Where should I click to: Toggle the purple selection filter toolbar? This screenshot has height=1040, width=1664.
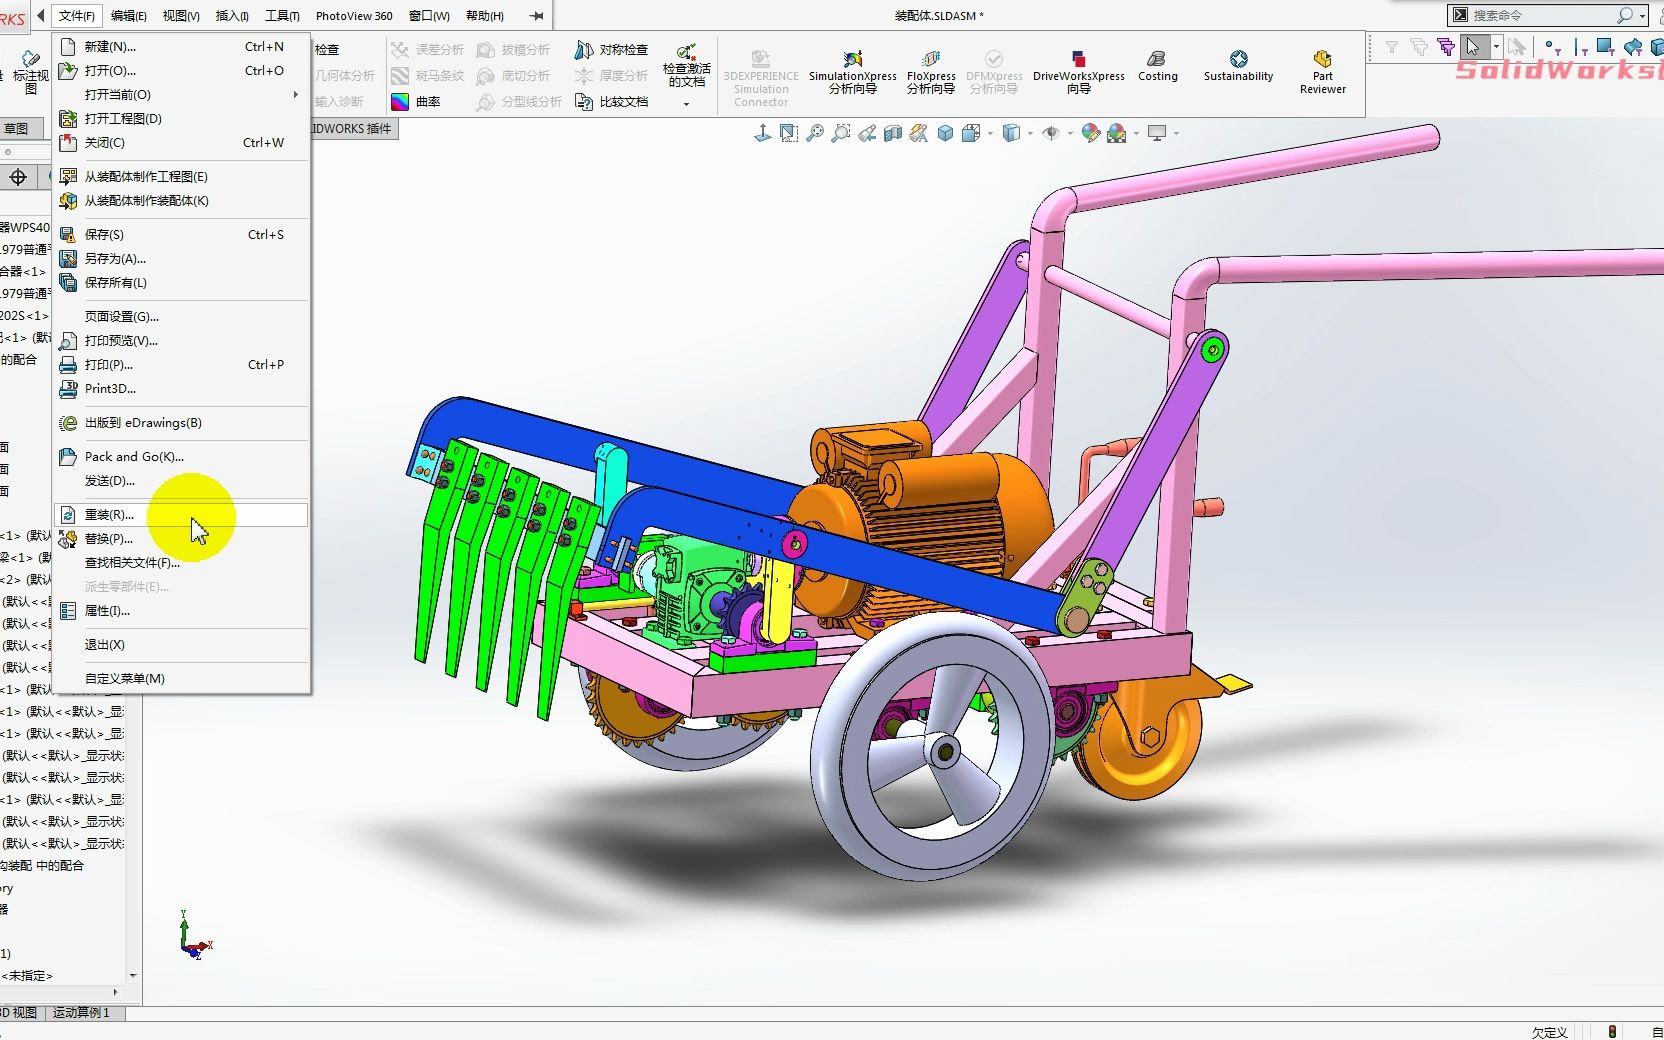pyautogui.click(x=1445, y=46)
